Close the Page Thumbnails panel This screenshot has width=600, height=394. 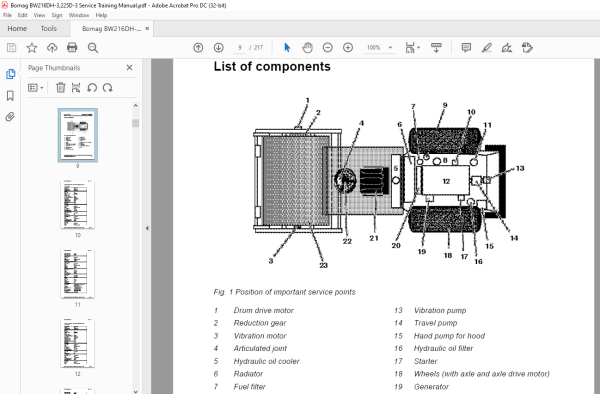coord(129,68)
